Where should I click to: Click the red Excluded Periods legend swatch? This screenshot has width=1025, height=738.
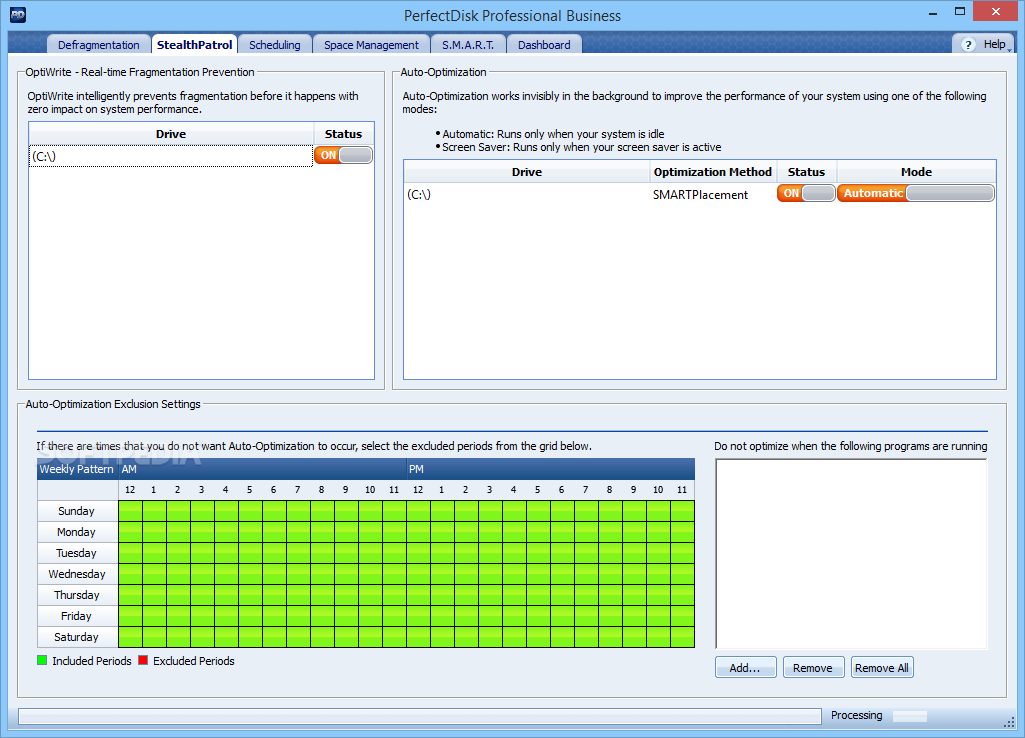143,660
